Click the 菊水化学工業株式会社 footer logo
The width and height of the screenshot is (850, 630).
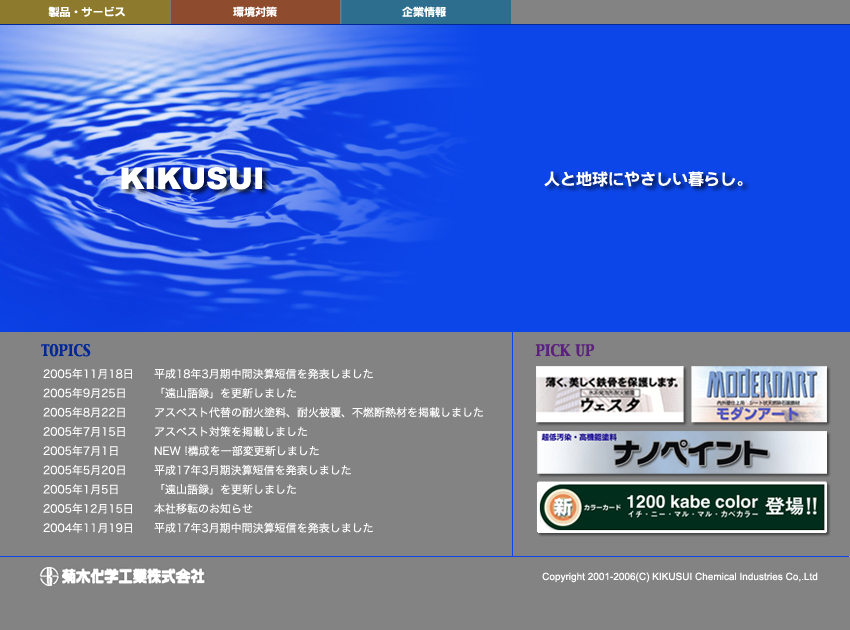coord(122,576)
